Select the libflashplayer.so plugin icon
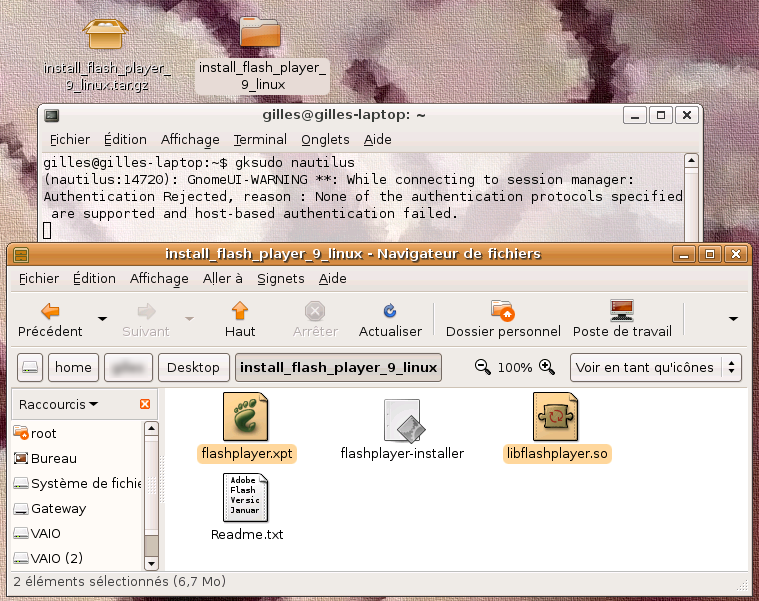The image size is (759, 601). (x=556, y=417)
